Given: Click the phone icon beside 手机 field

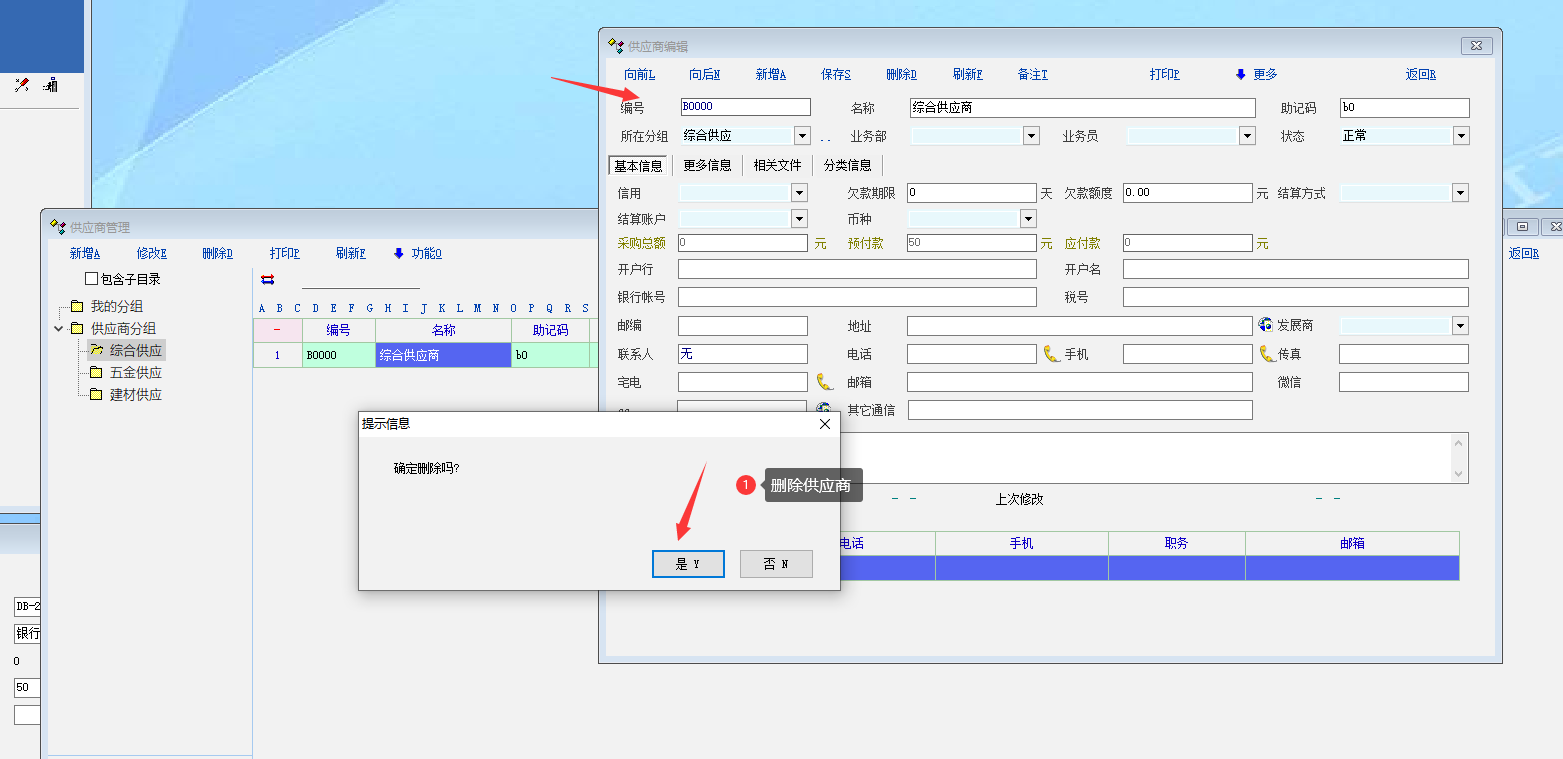Looking at the screenshot, I should pos(1267,354).
